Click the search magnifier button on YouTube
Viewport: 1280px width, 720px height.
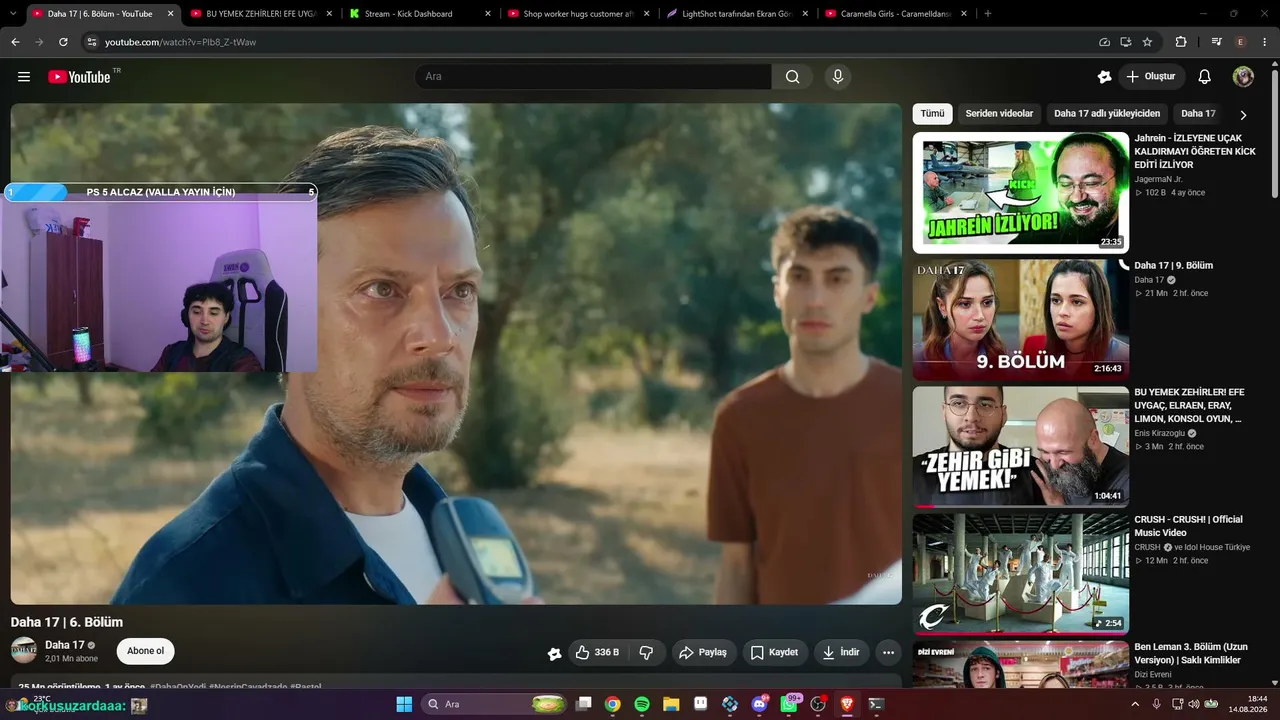tap(792, 77)
